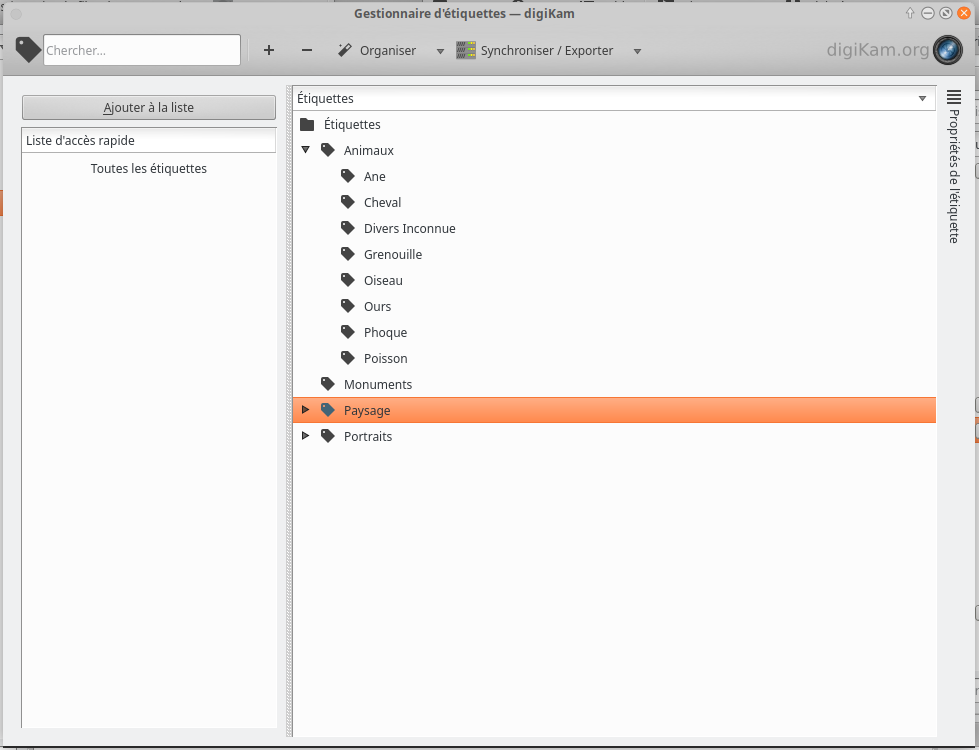Minimize the Gestionnaire d'étiquettes window
The image size is (979, 750).
(928, 13)
